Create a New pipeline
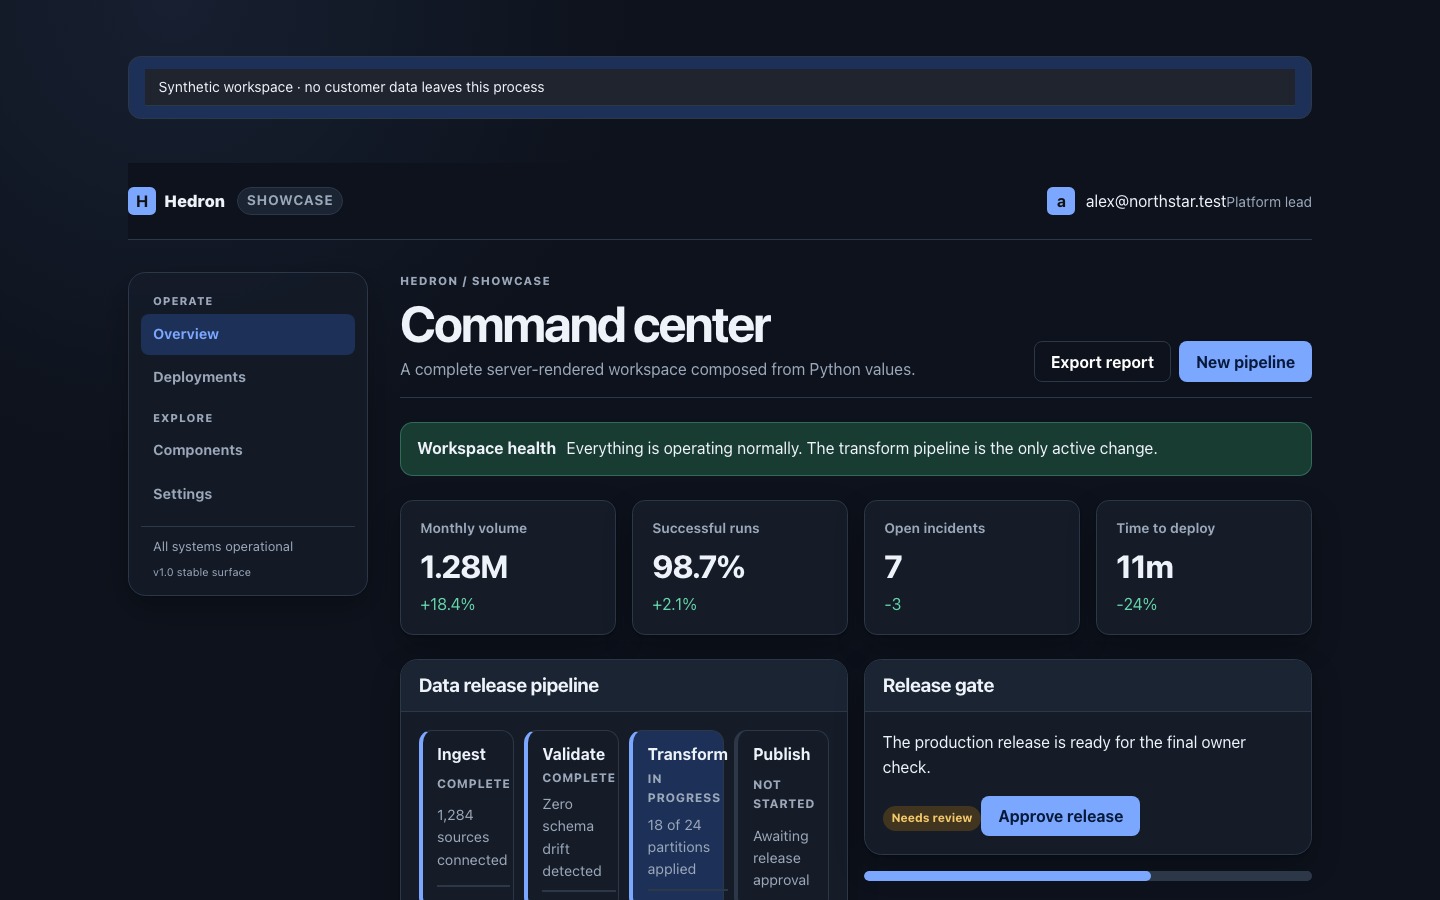 1245,362
